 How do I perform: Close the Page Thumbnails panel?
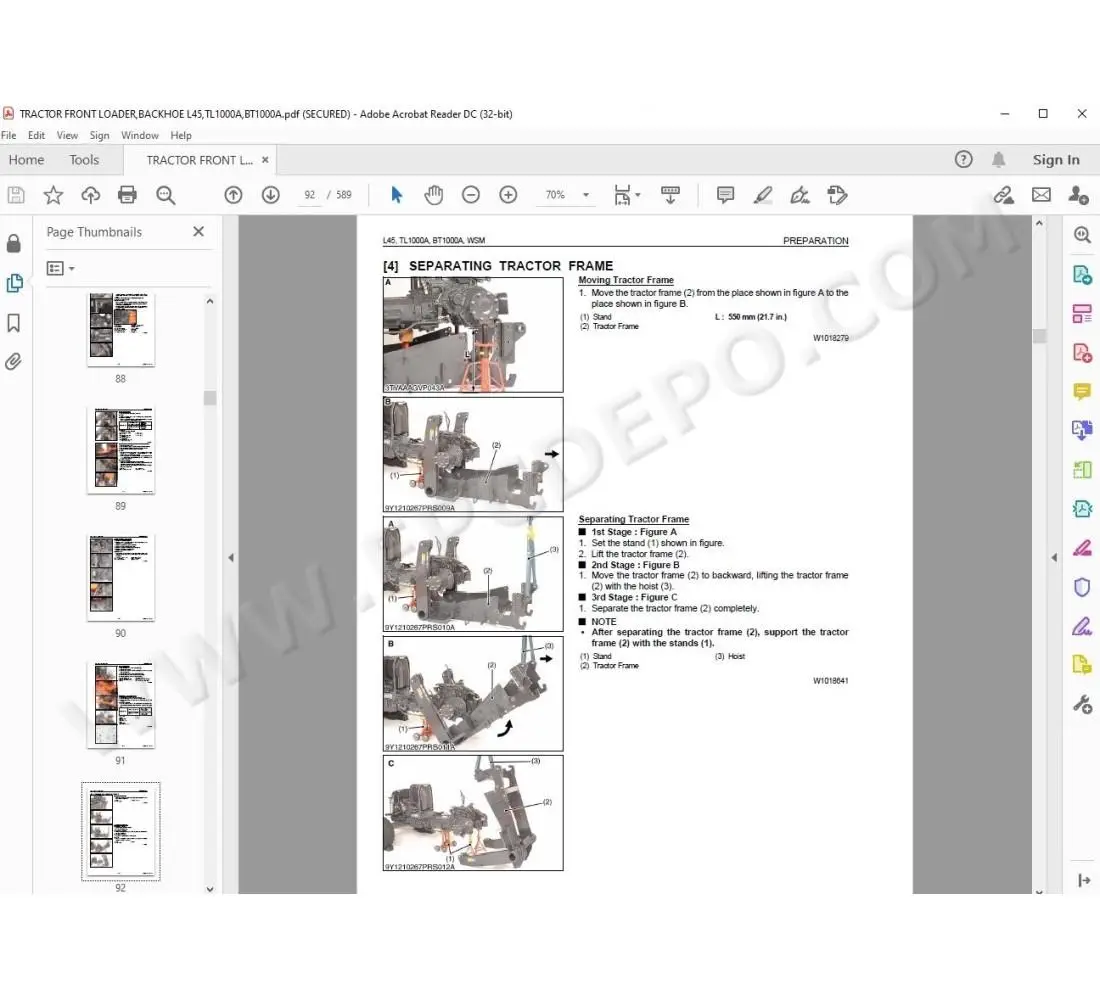pyautogui.click(x=199, y=232)
